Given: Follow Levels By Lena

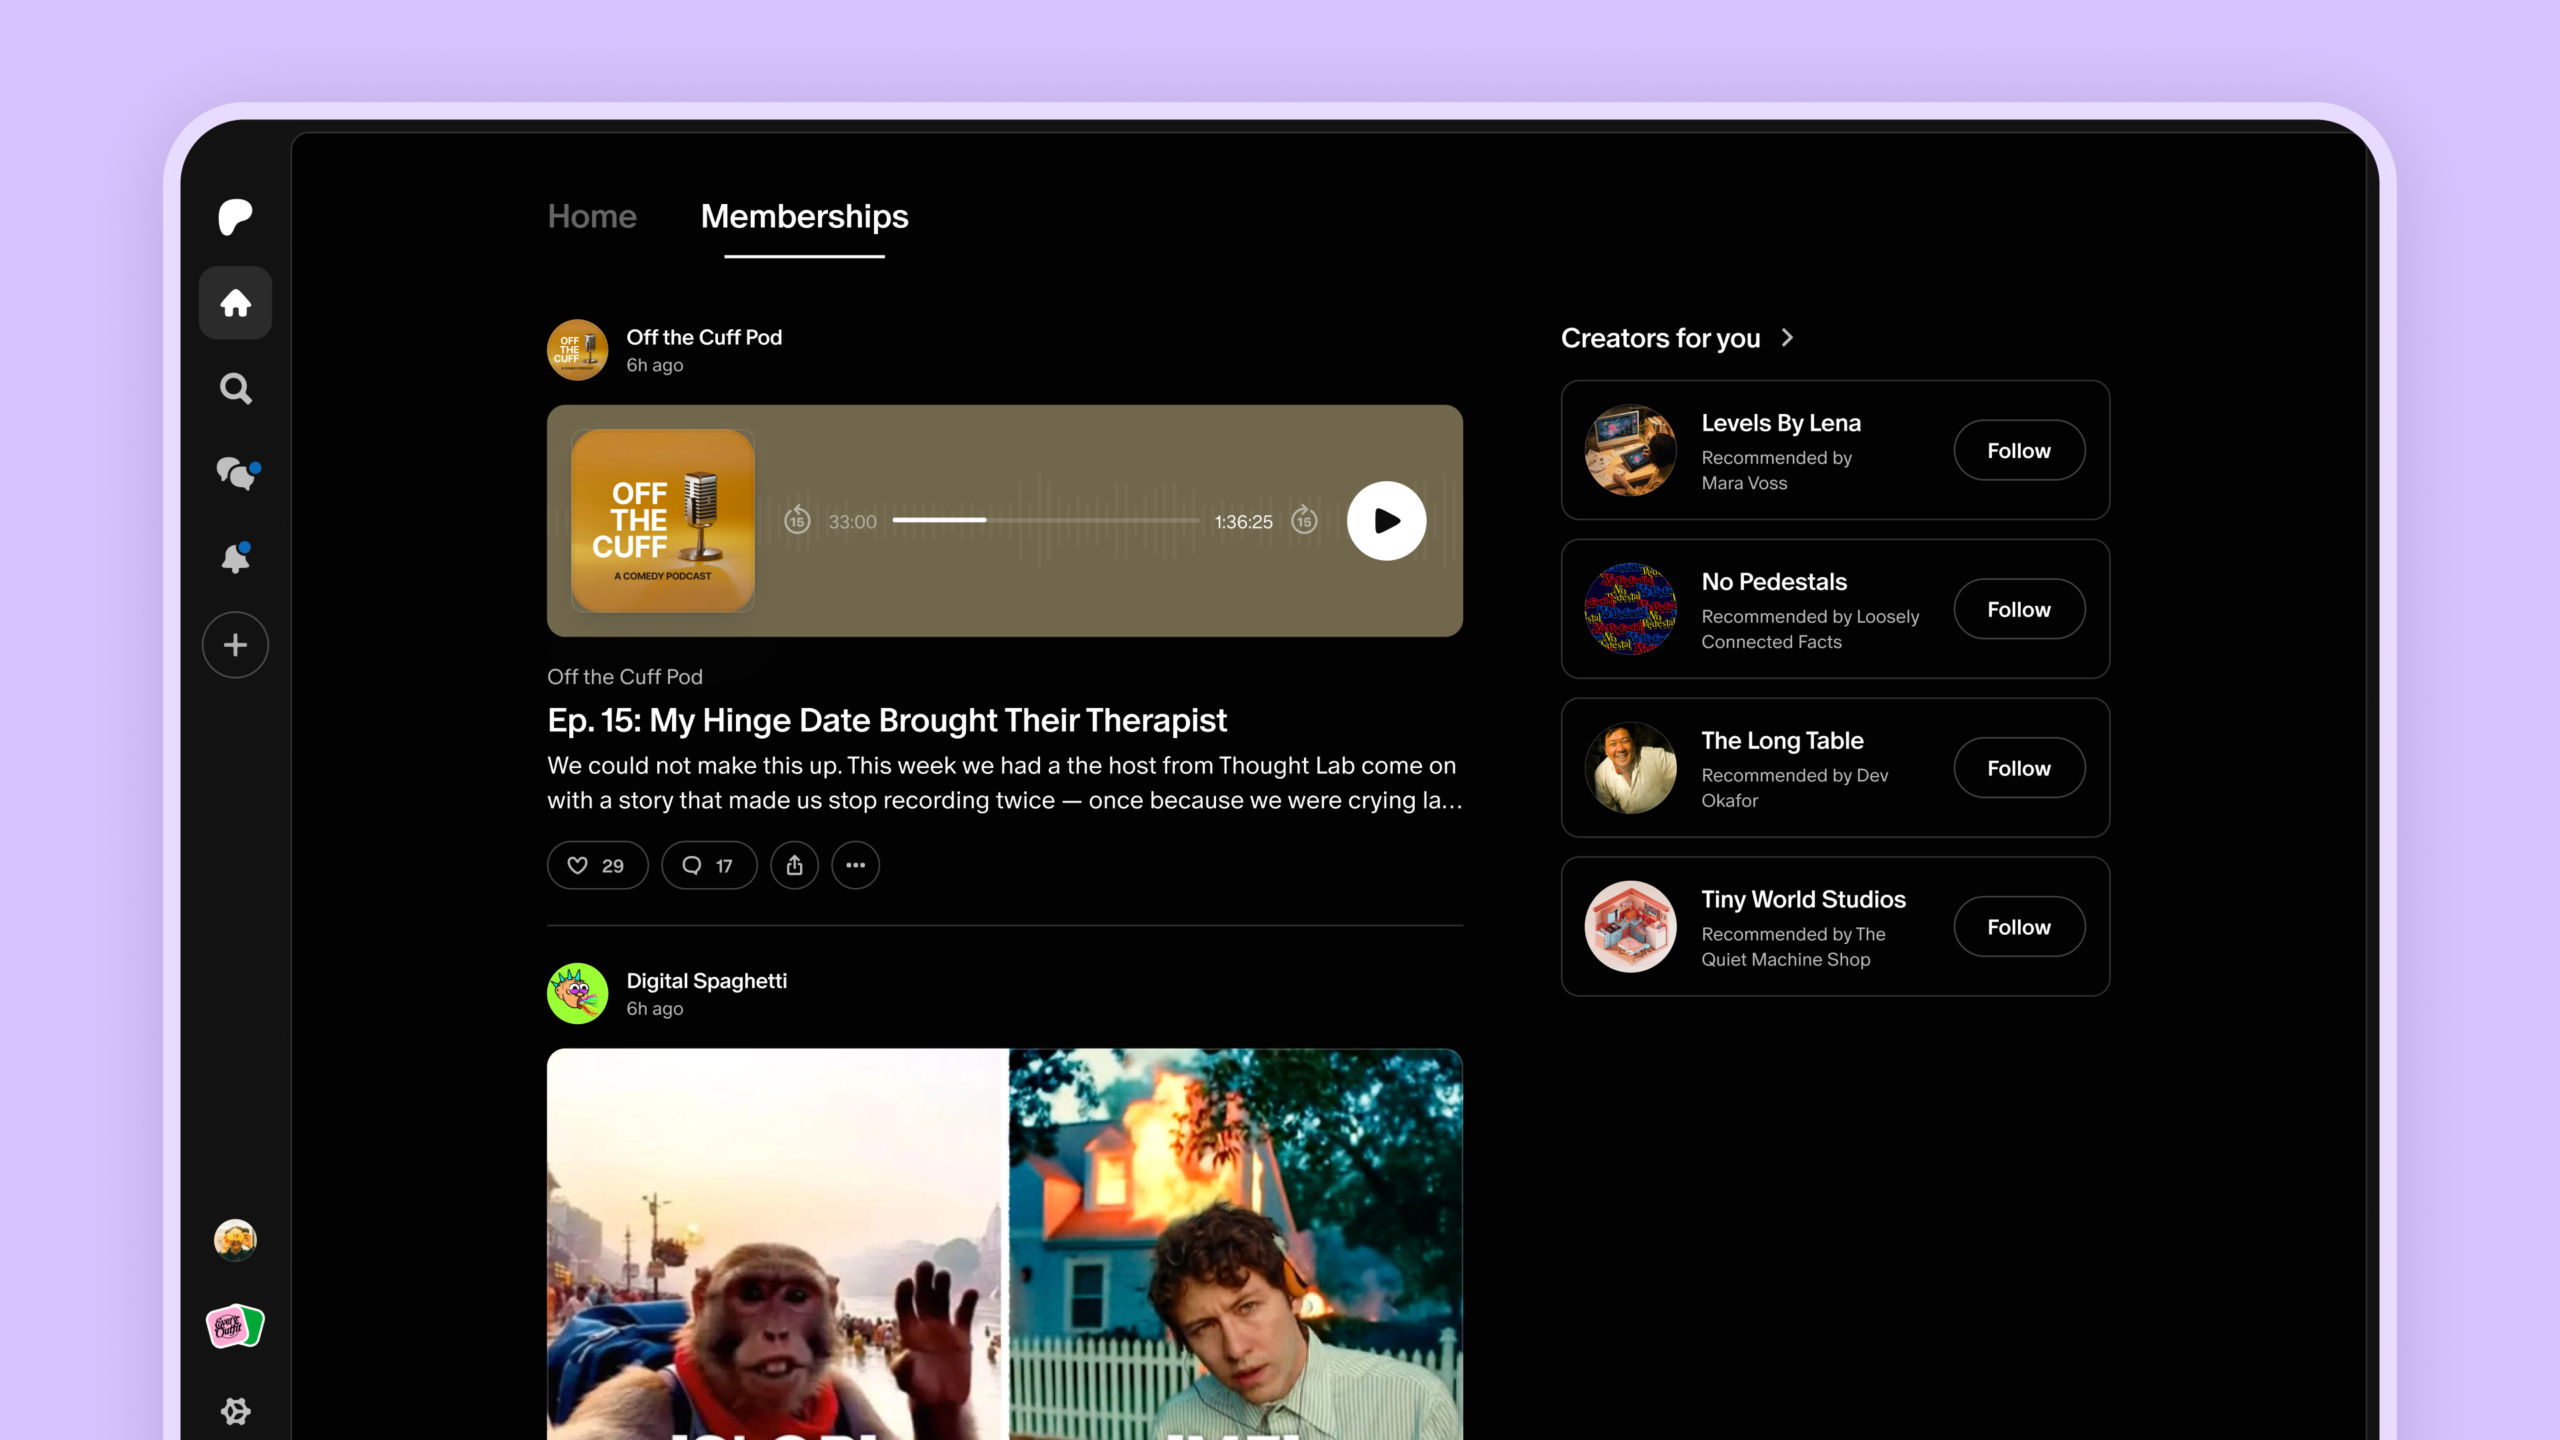Looking at the screenshot, I should pyautogui.click(x=2019, y=450).
